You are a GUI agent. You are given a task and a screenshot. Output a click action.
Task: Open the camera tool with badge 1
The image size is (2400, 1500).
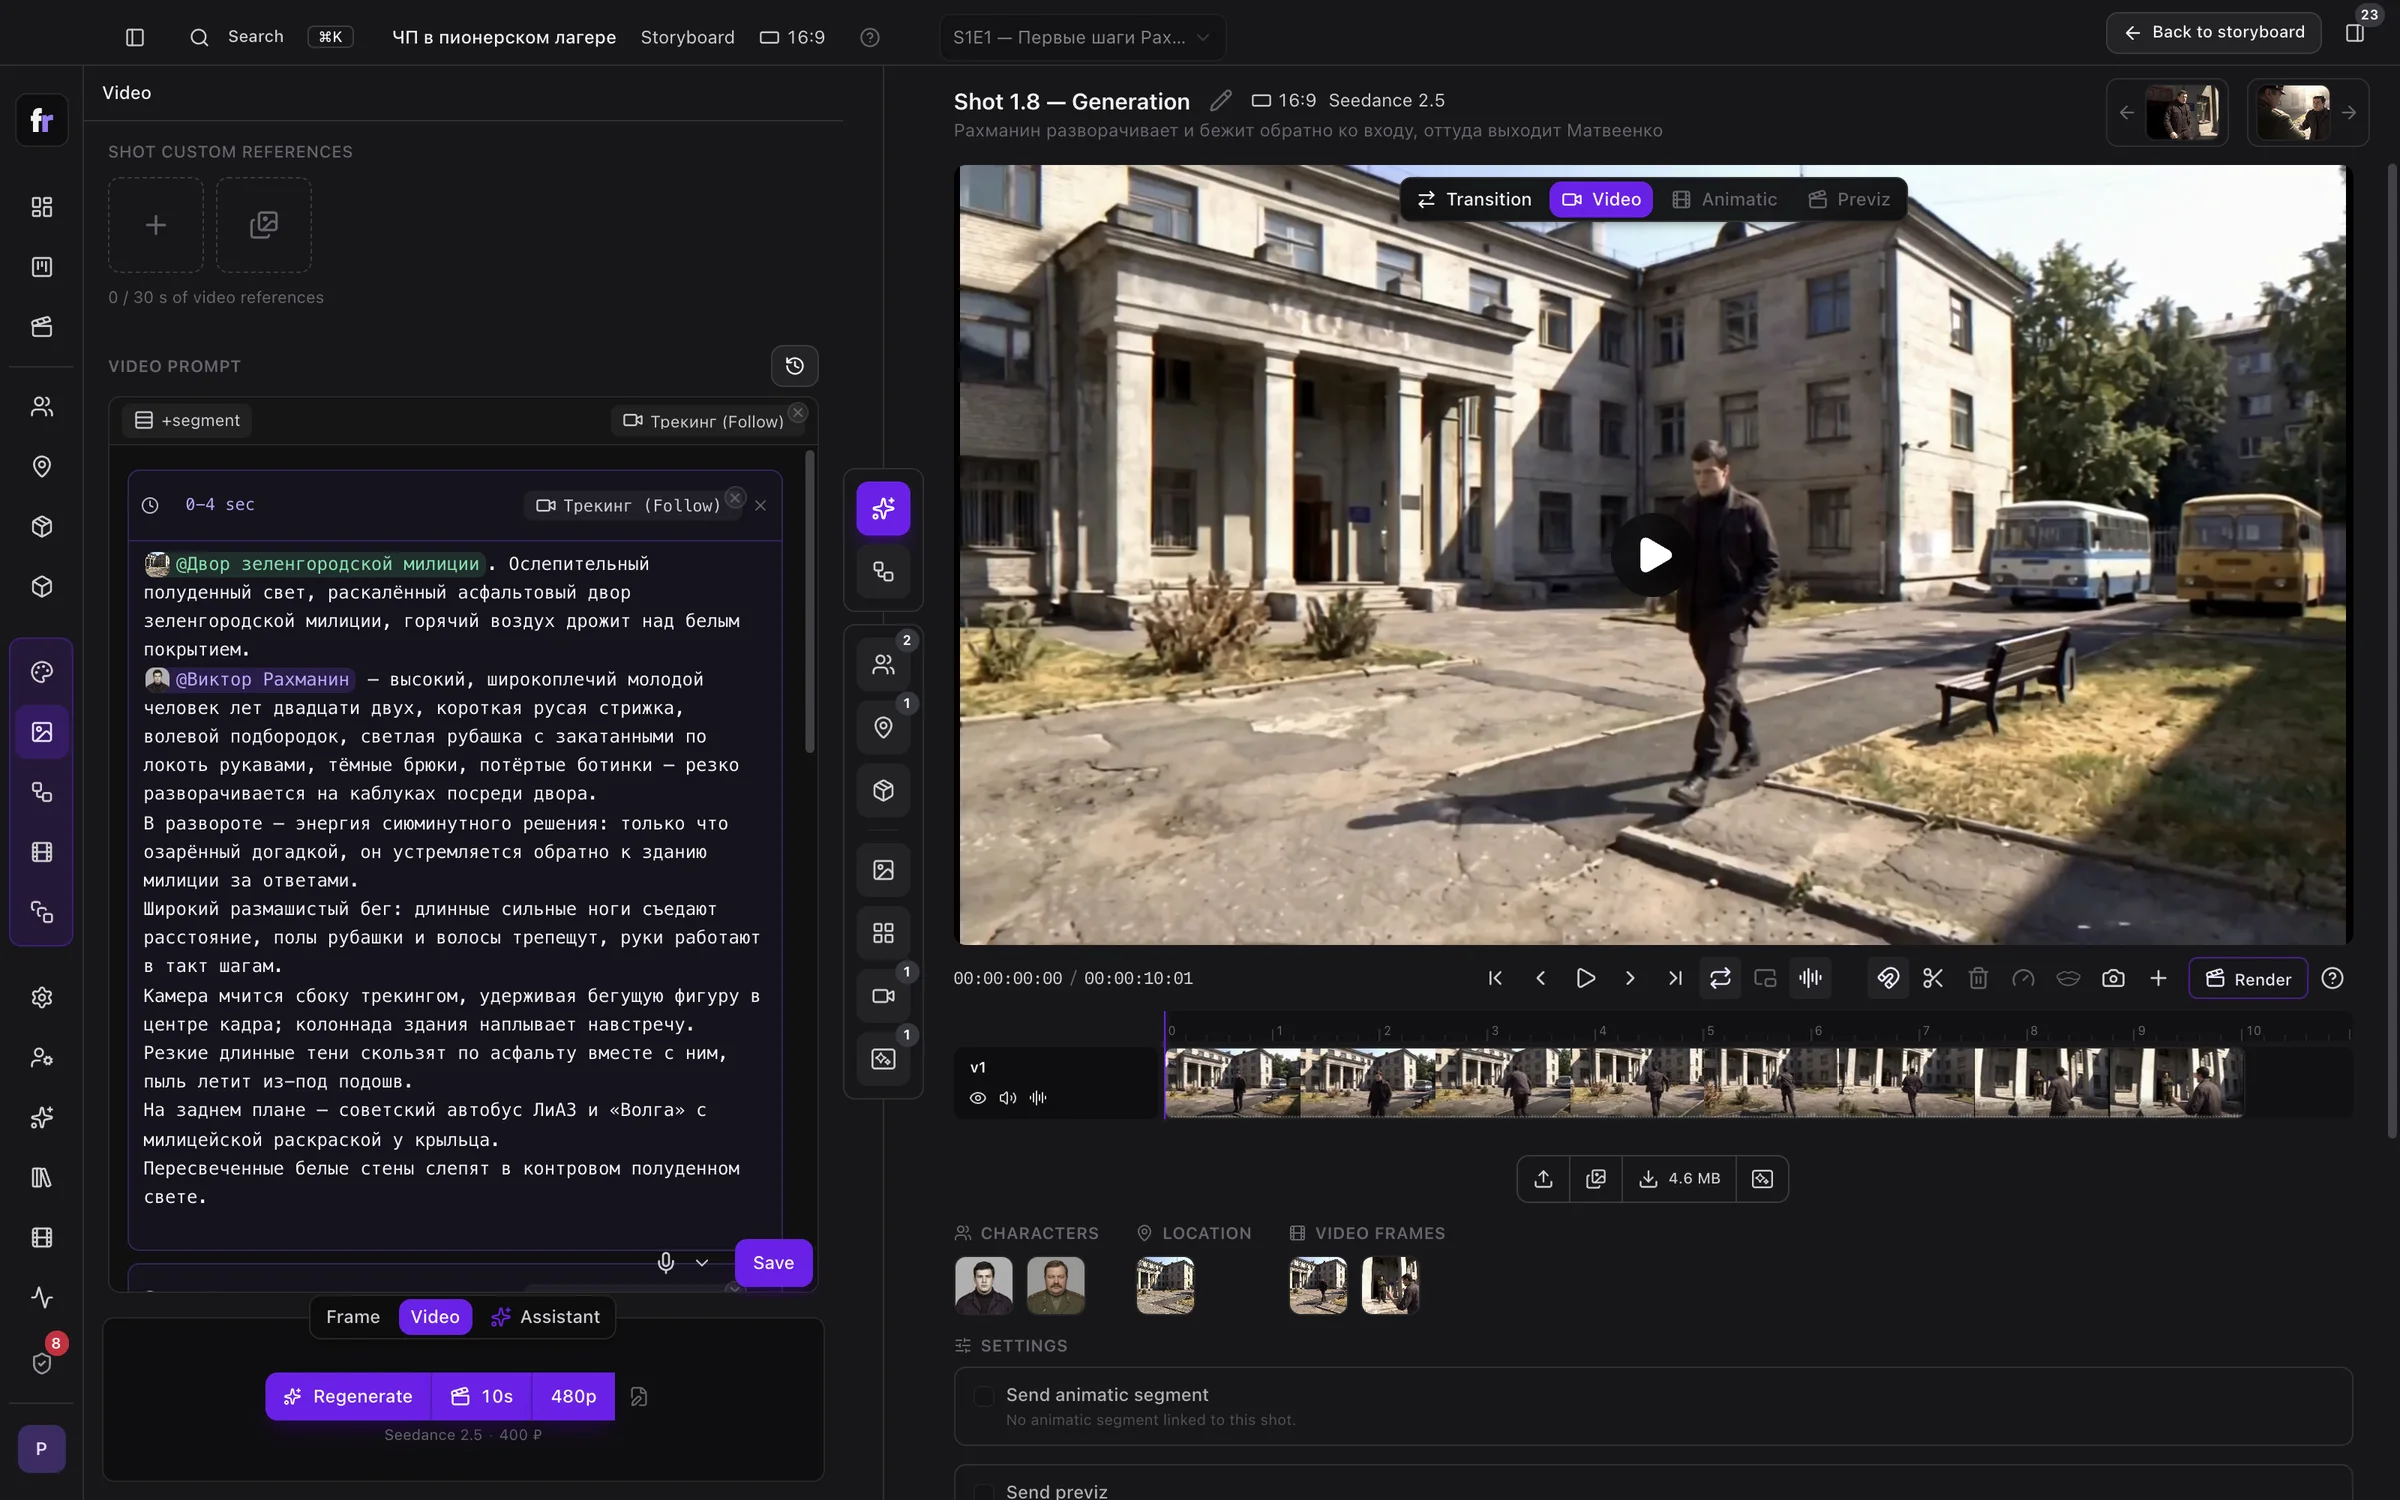(883, 996)
